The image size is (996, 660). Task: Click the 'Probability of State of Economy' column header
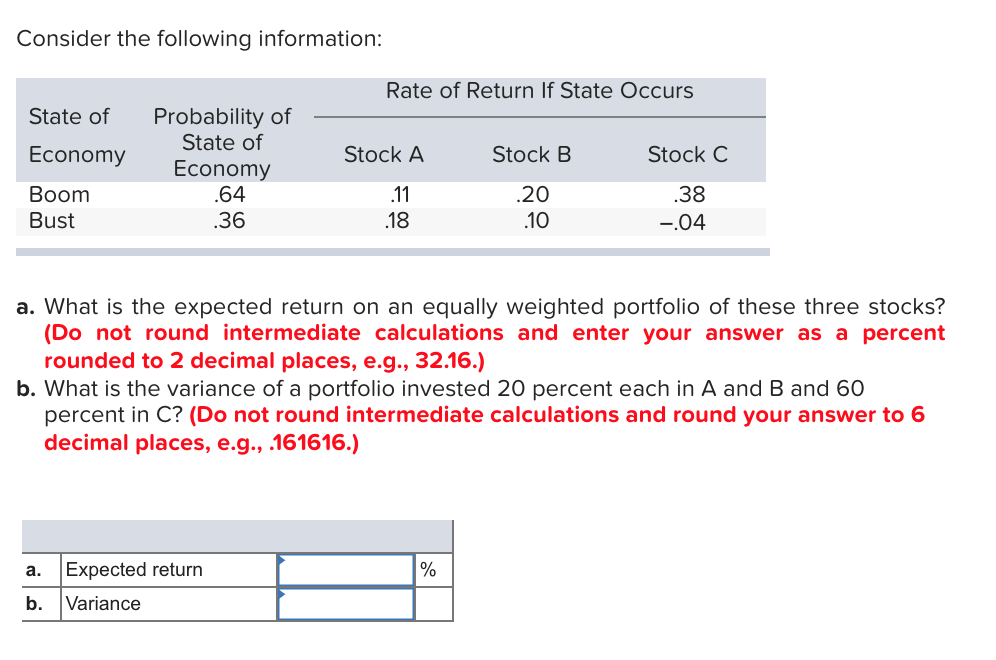click(x=220, y=141)
